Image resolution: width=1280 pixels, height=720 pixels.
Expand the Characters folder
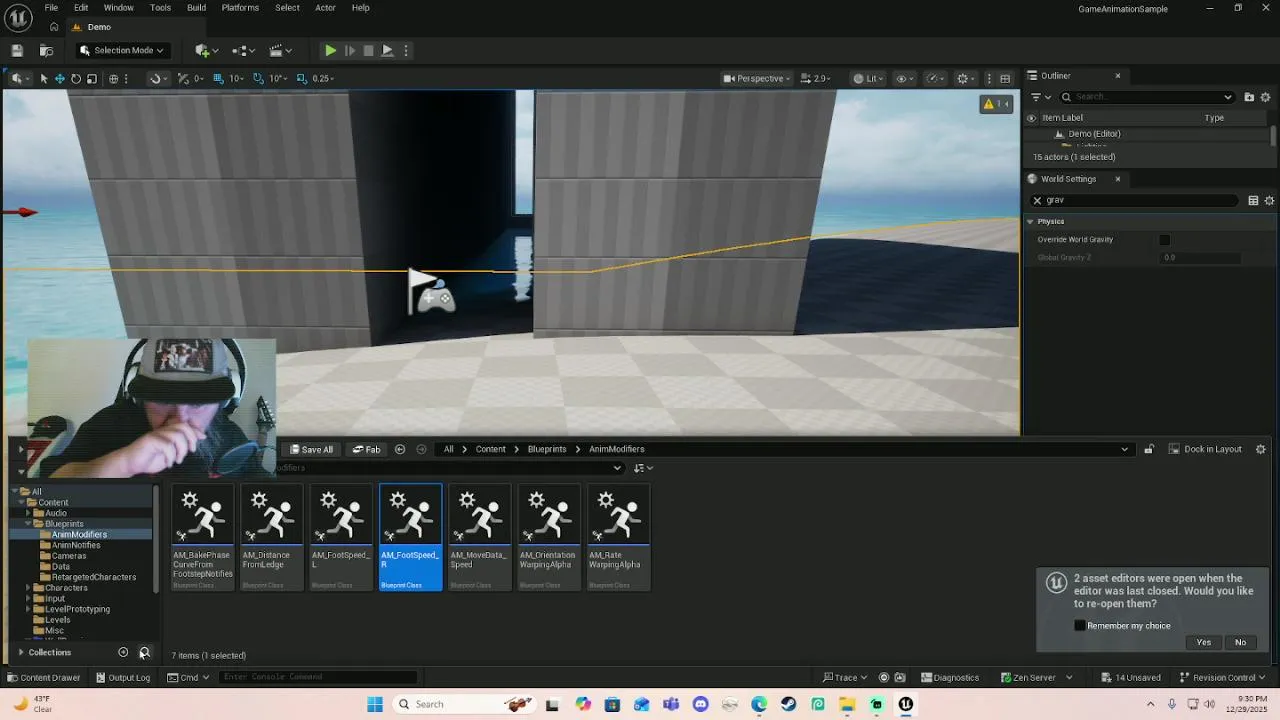click(28, 588)
